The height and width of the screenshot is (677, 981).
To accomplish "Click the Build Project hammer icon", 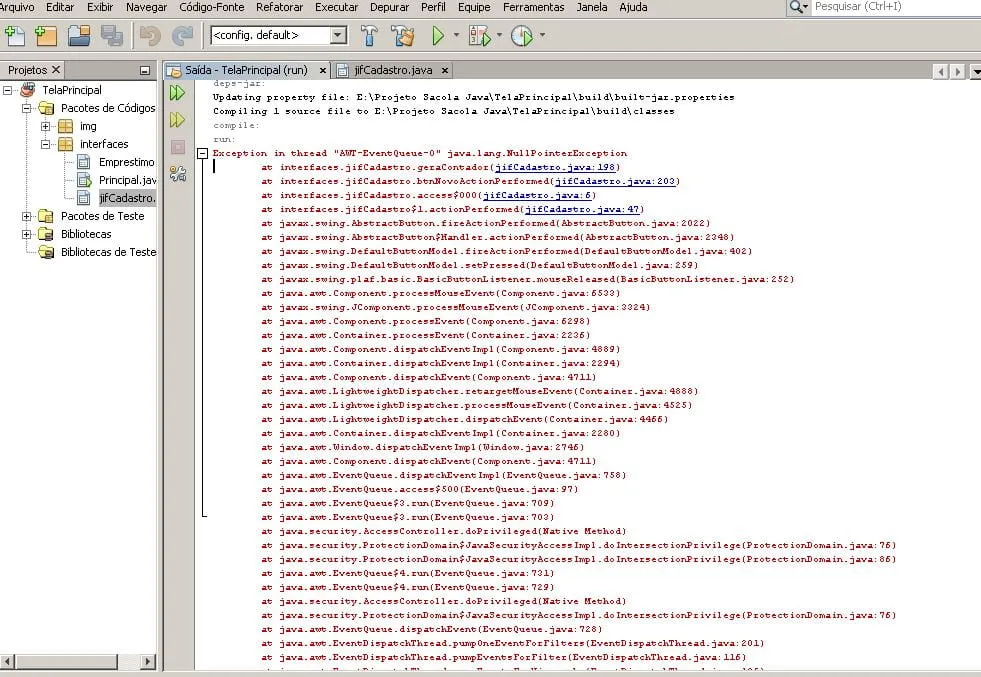I will [x=369, y=36].
